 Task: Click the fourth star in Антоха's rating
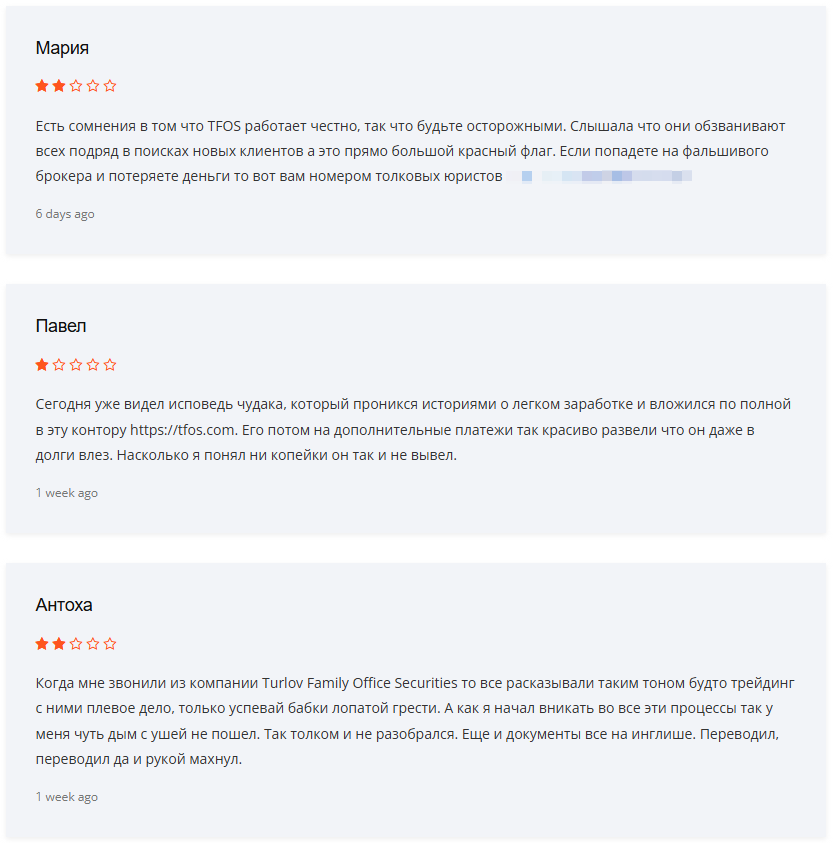(93, 644)
